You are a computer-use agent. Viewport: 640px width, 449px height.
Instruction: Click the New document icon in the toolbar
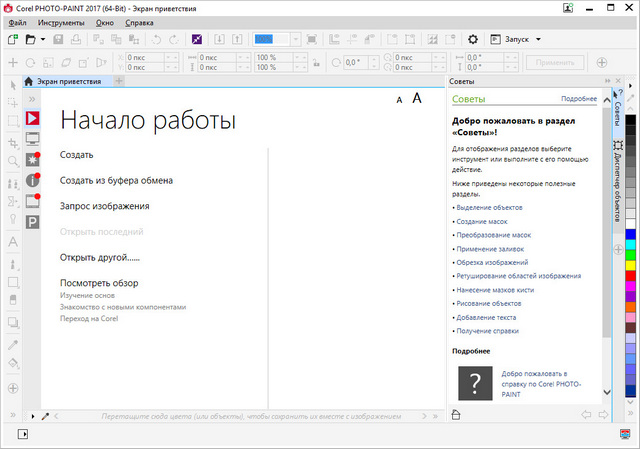pos(12,39)
